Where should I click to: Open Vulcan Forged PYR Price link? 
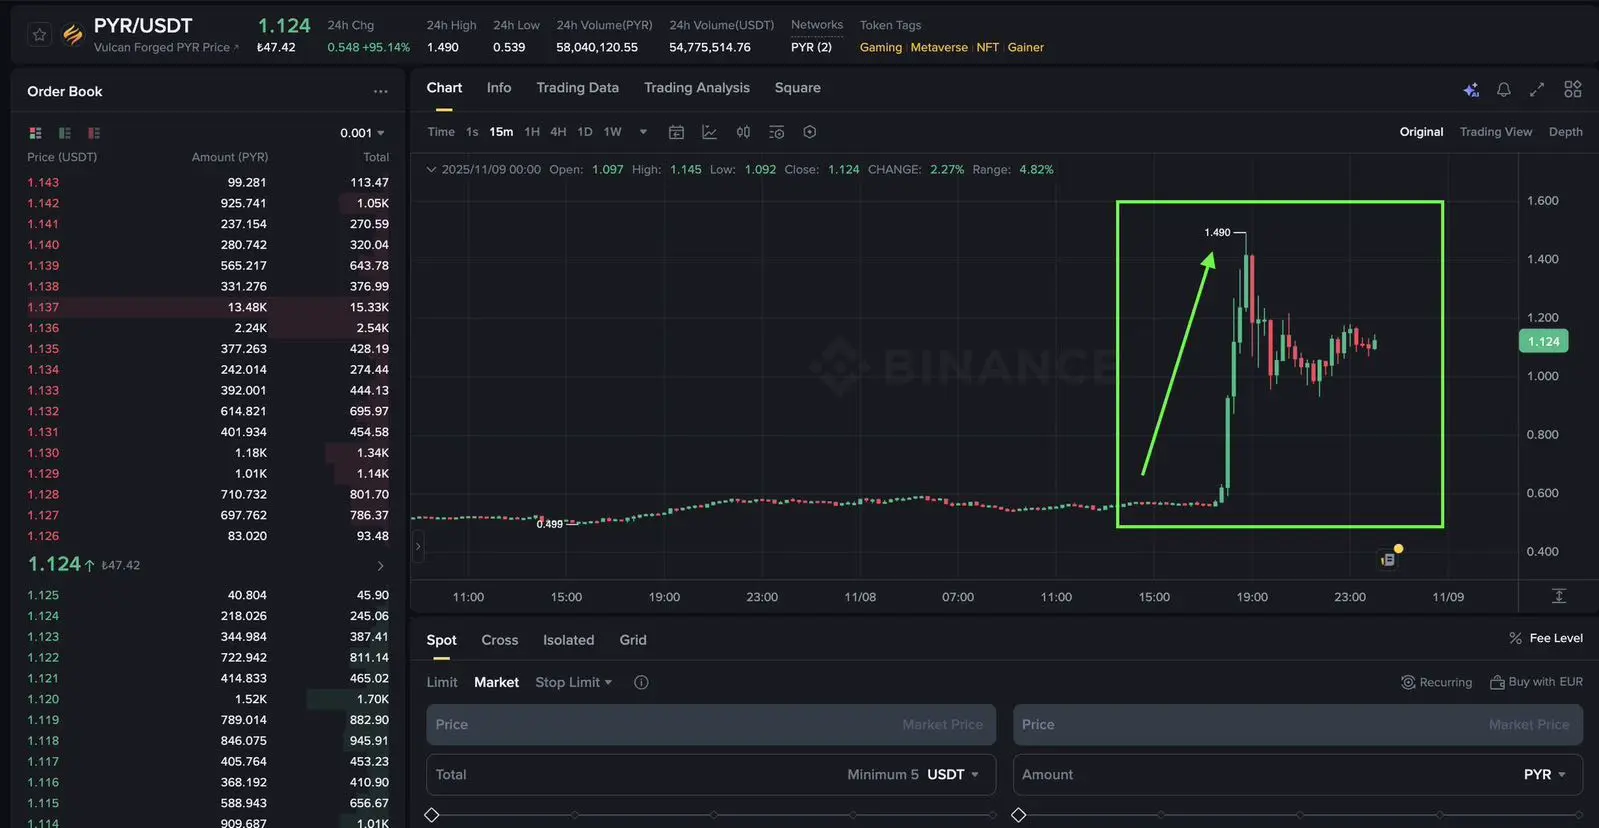coord(166,47)
